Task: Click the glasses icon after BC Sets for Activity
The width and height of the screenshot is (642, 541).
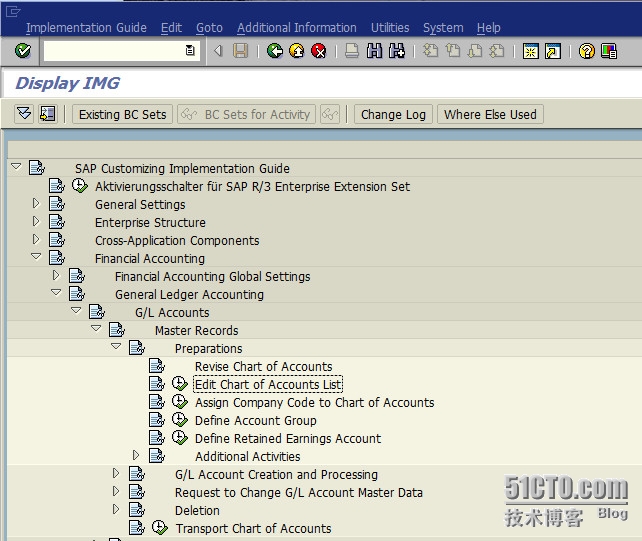Action: pos(330,114)
